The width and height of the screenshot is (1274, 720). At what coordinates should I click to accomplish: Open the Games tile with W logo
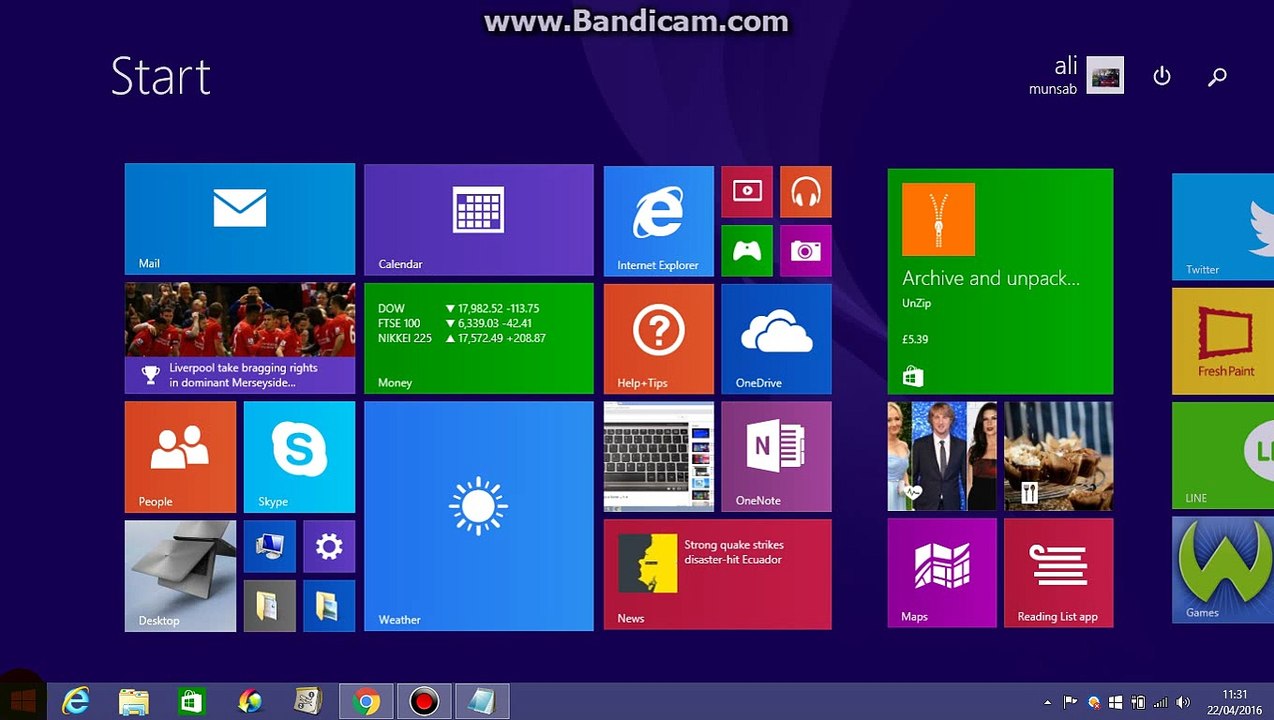(1223, 570)
